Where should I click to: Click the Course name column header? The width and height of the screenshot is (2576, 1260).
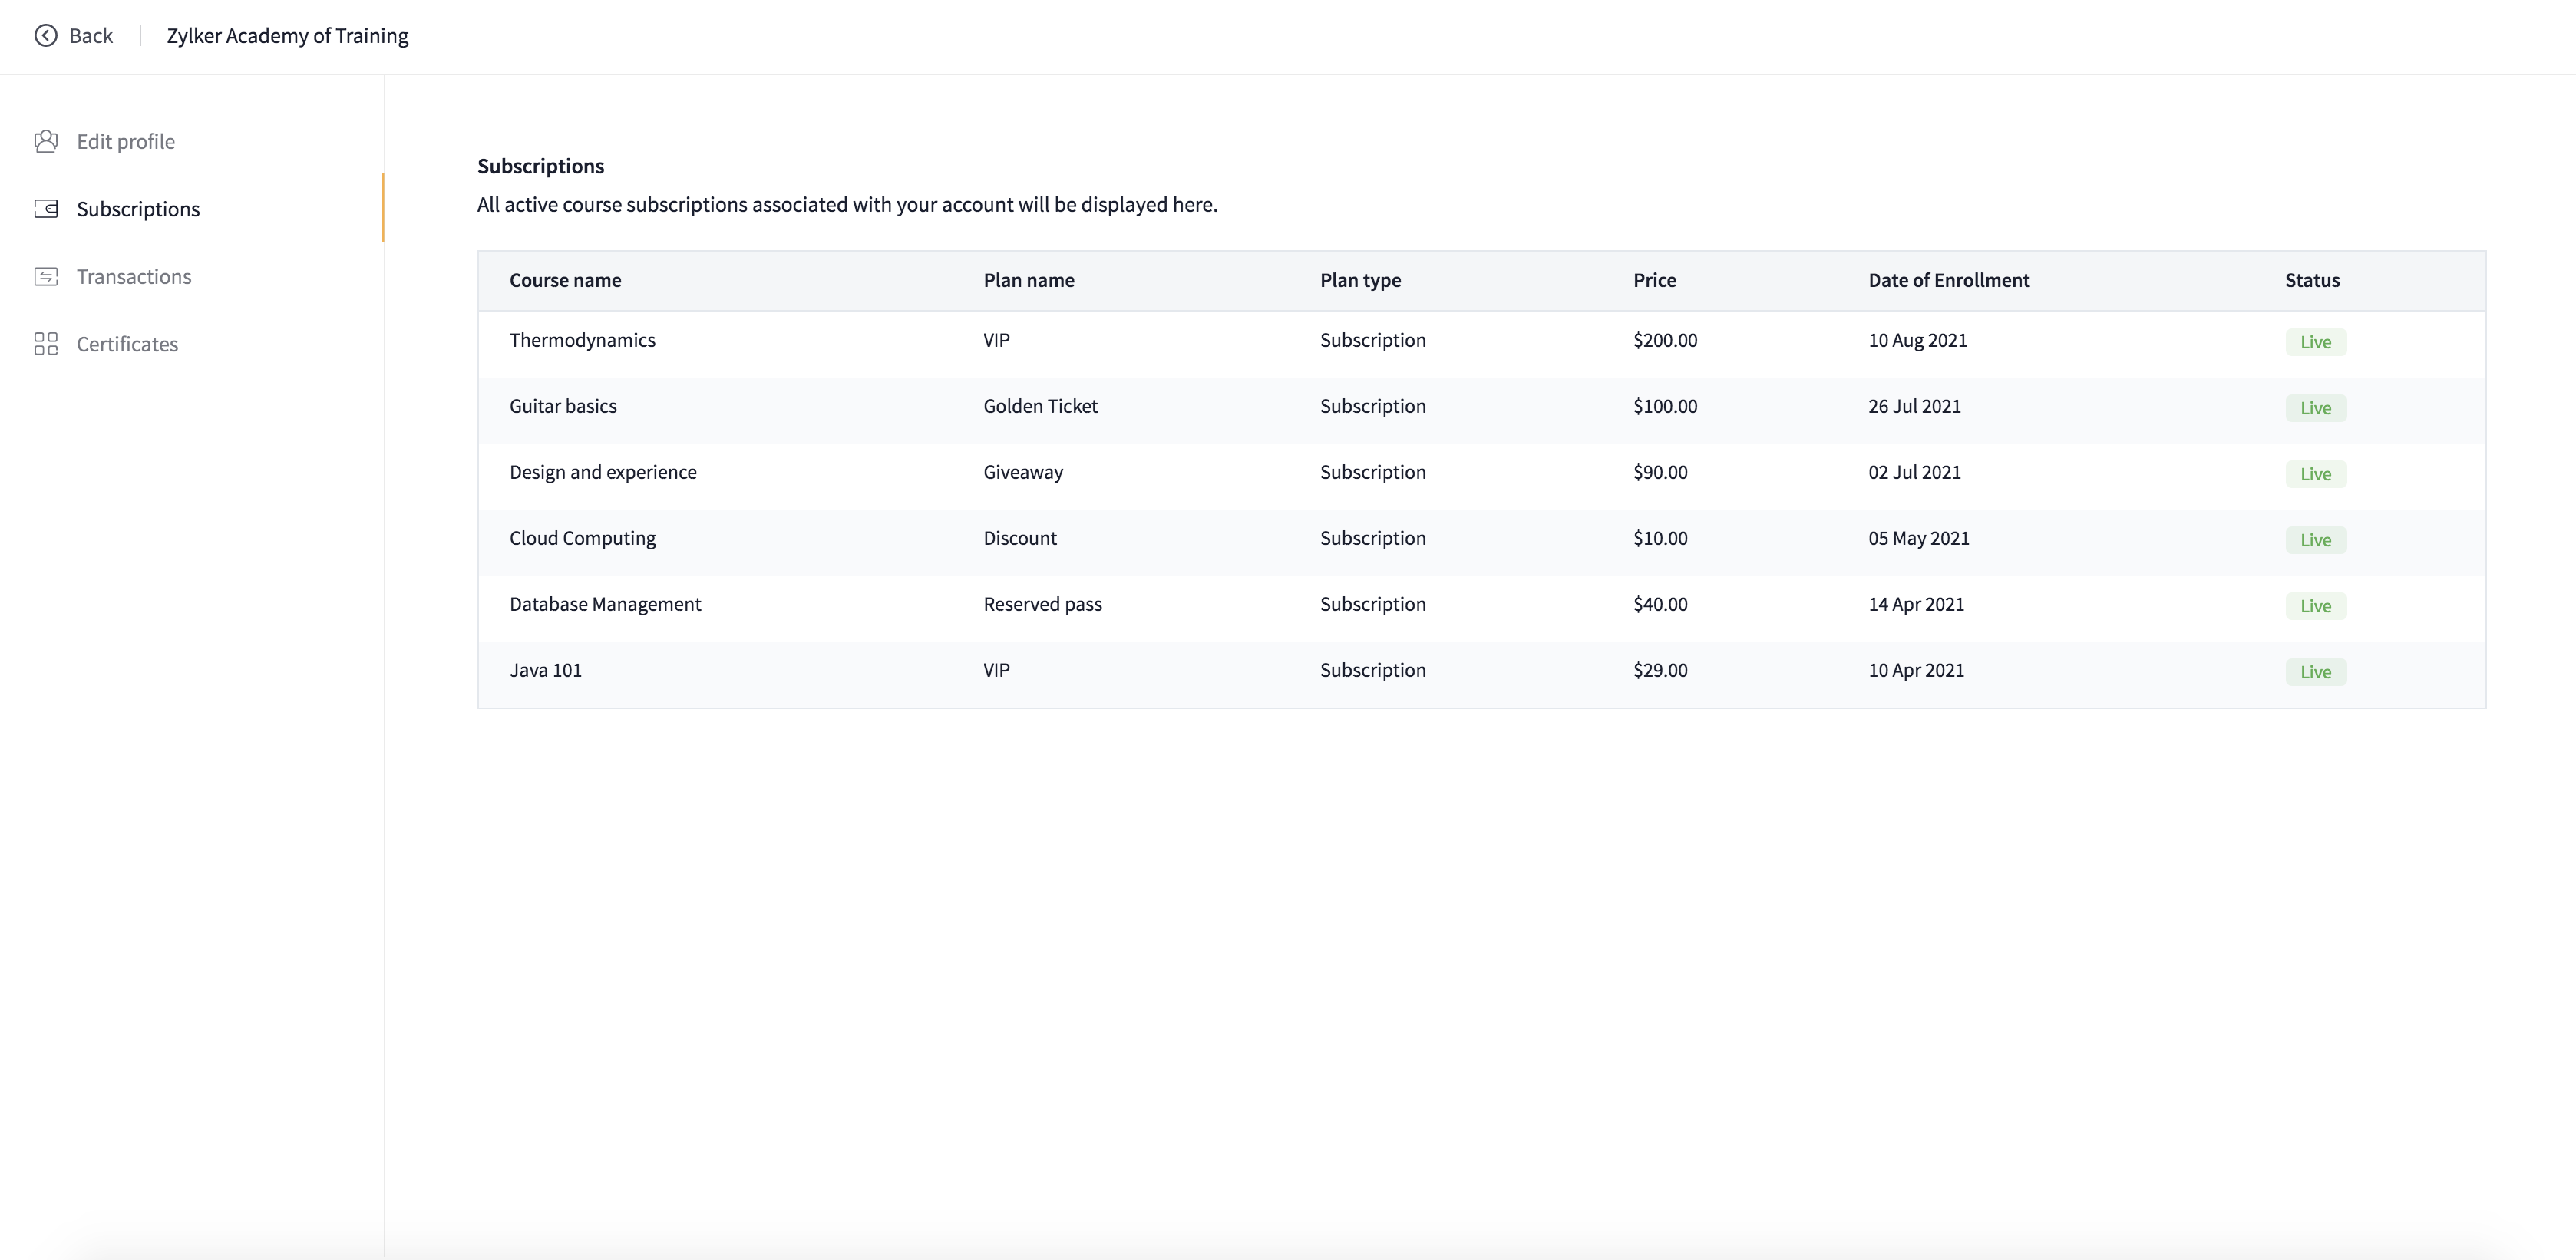pos(565,280)
